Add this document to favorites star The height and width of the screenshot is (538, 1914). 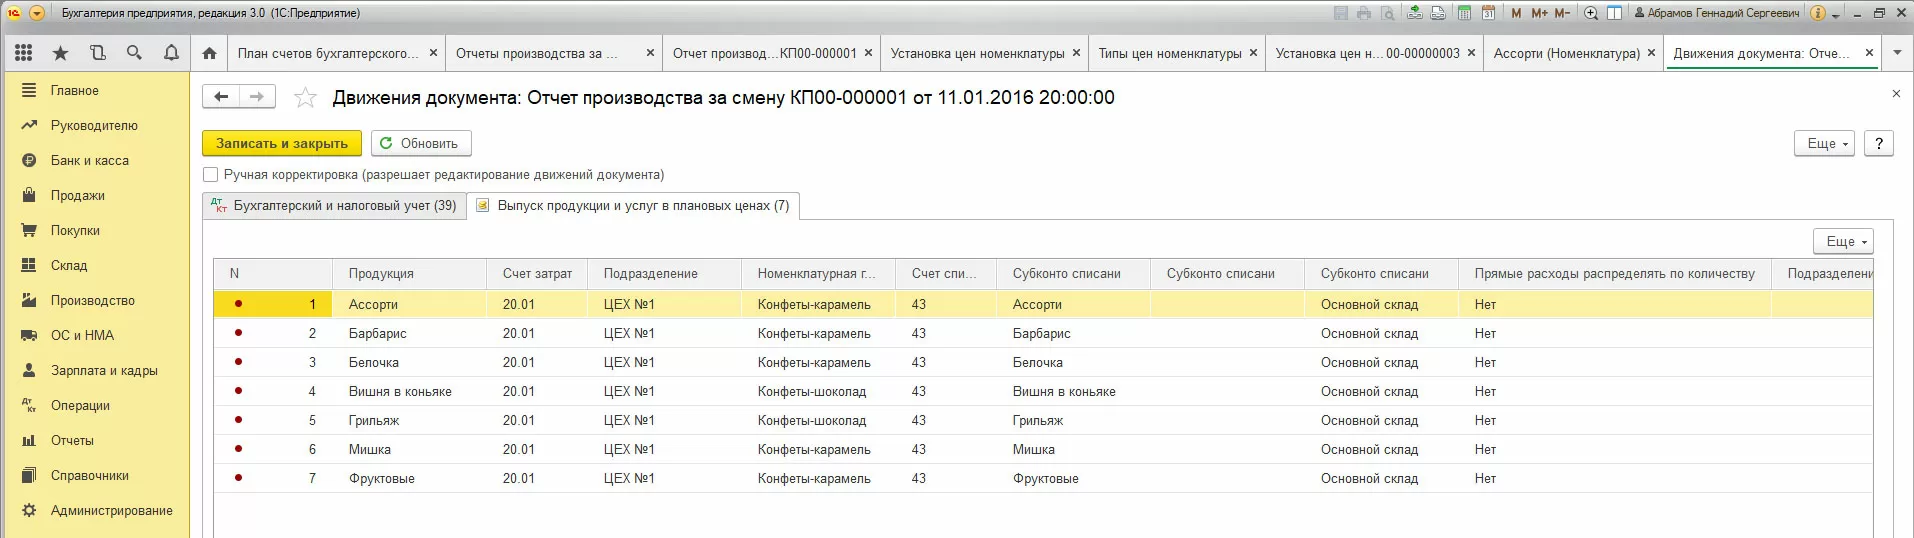pyautogui.click(x=305, y=97)
